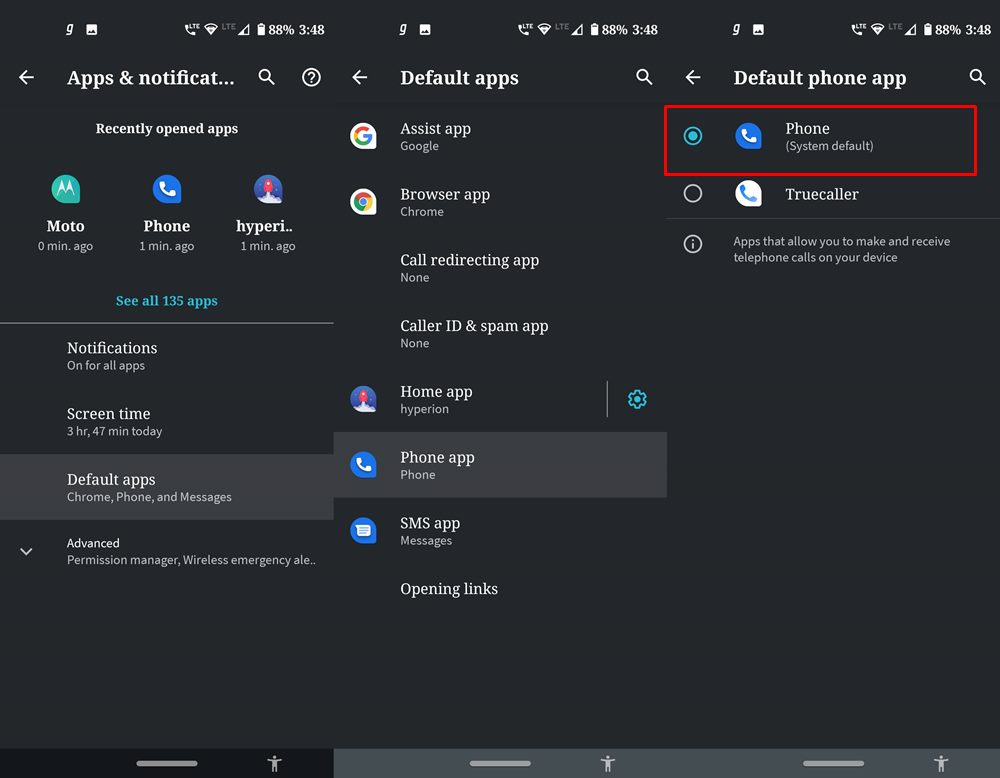
Task: Tap Phone app icon in default phone list
Action: pos(749,136)
